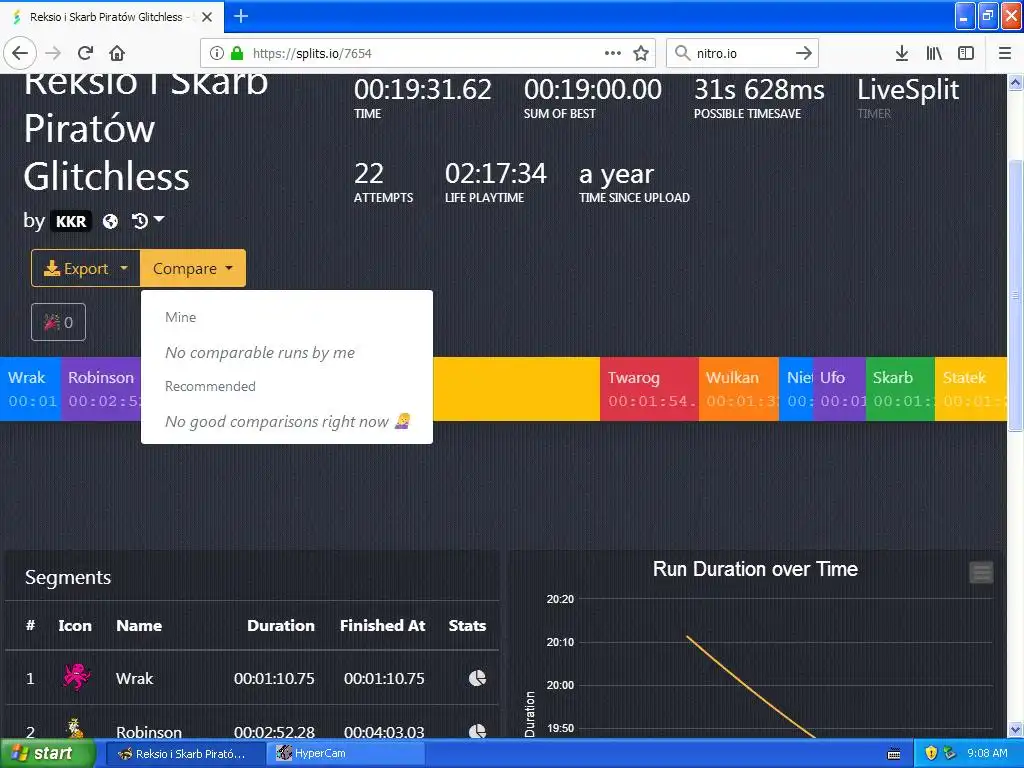Switch to Reksio i Skarb taskbar button

[185, 754]
